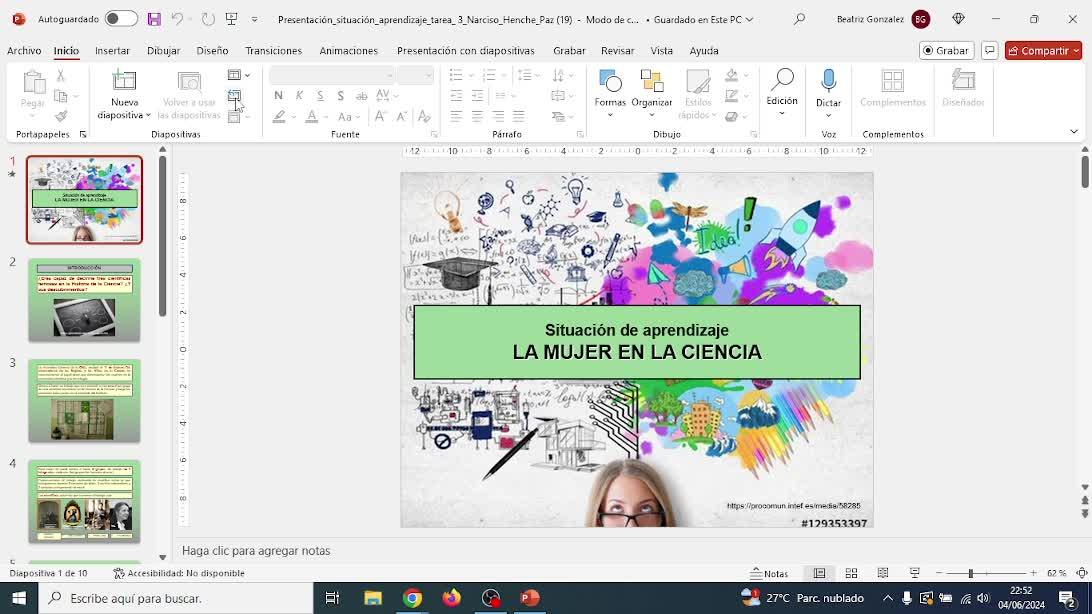Click the Nueva diapositiva icon
The height and width of the screenshot is (614, 1092).
click(124, 83)
